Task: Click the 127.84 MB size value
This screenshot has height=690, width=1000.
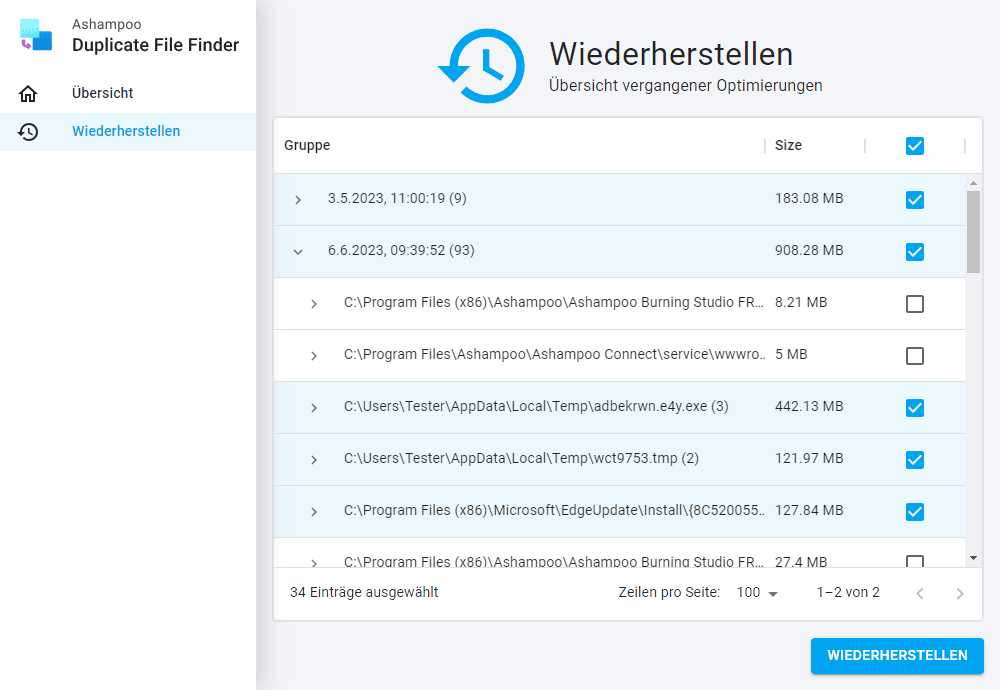Action: point(809,510)
